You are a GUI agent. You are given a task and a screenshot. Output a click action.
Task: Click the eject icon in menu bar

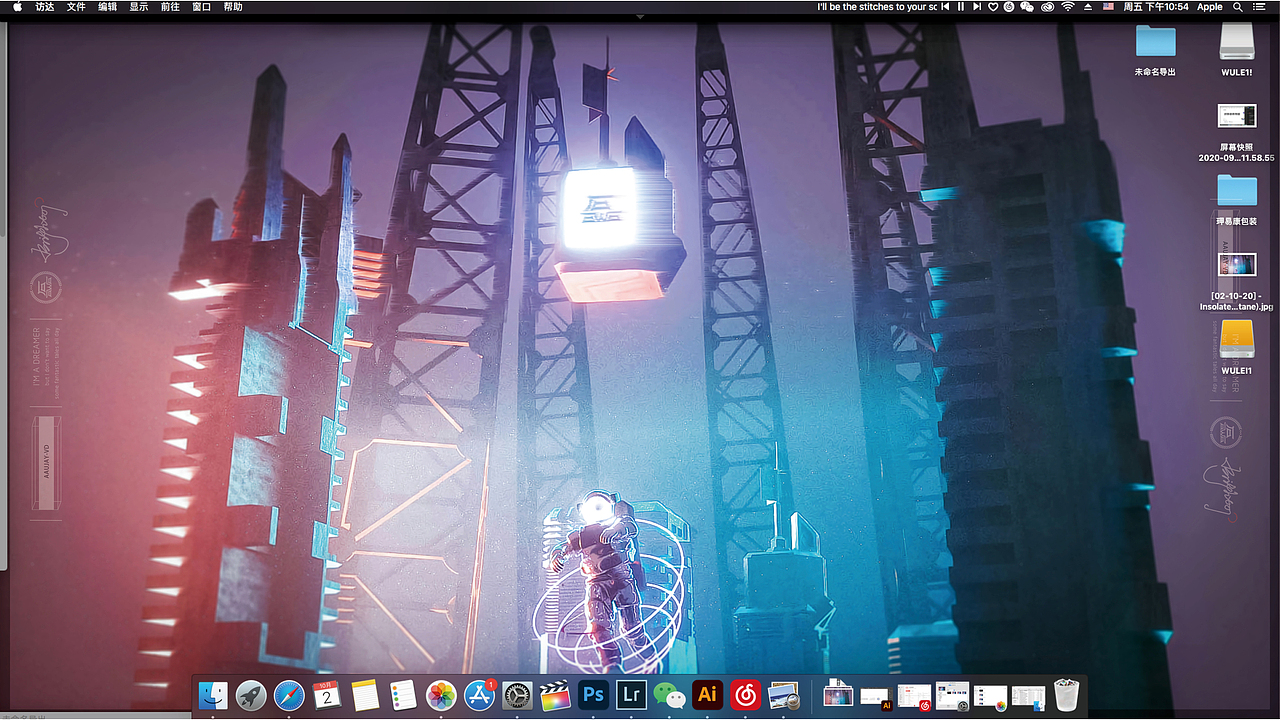click(x=1087, y=7)
